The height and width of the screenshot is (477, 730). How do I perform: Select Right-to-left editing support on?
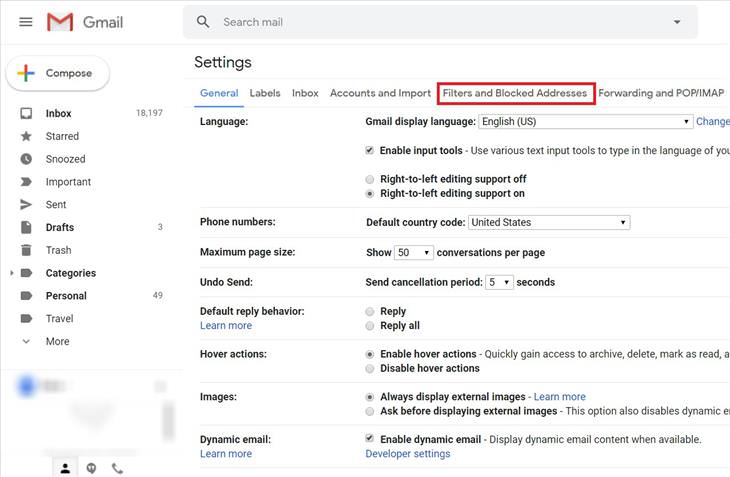point(370,194)
